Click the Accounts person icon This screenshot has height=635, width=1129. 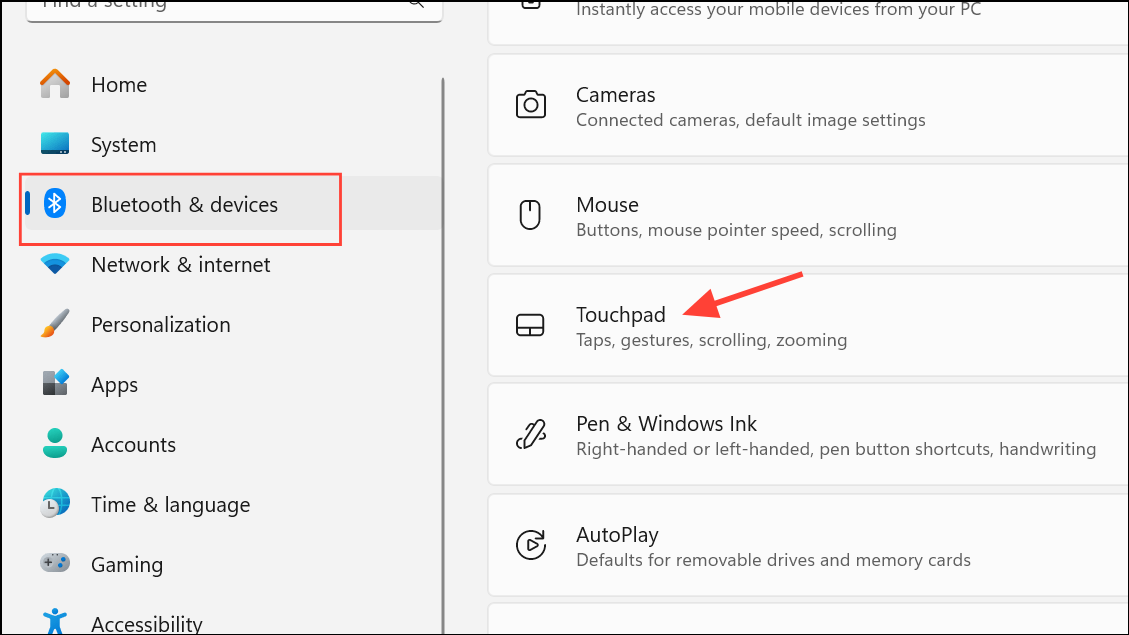coord(55,443)
